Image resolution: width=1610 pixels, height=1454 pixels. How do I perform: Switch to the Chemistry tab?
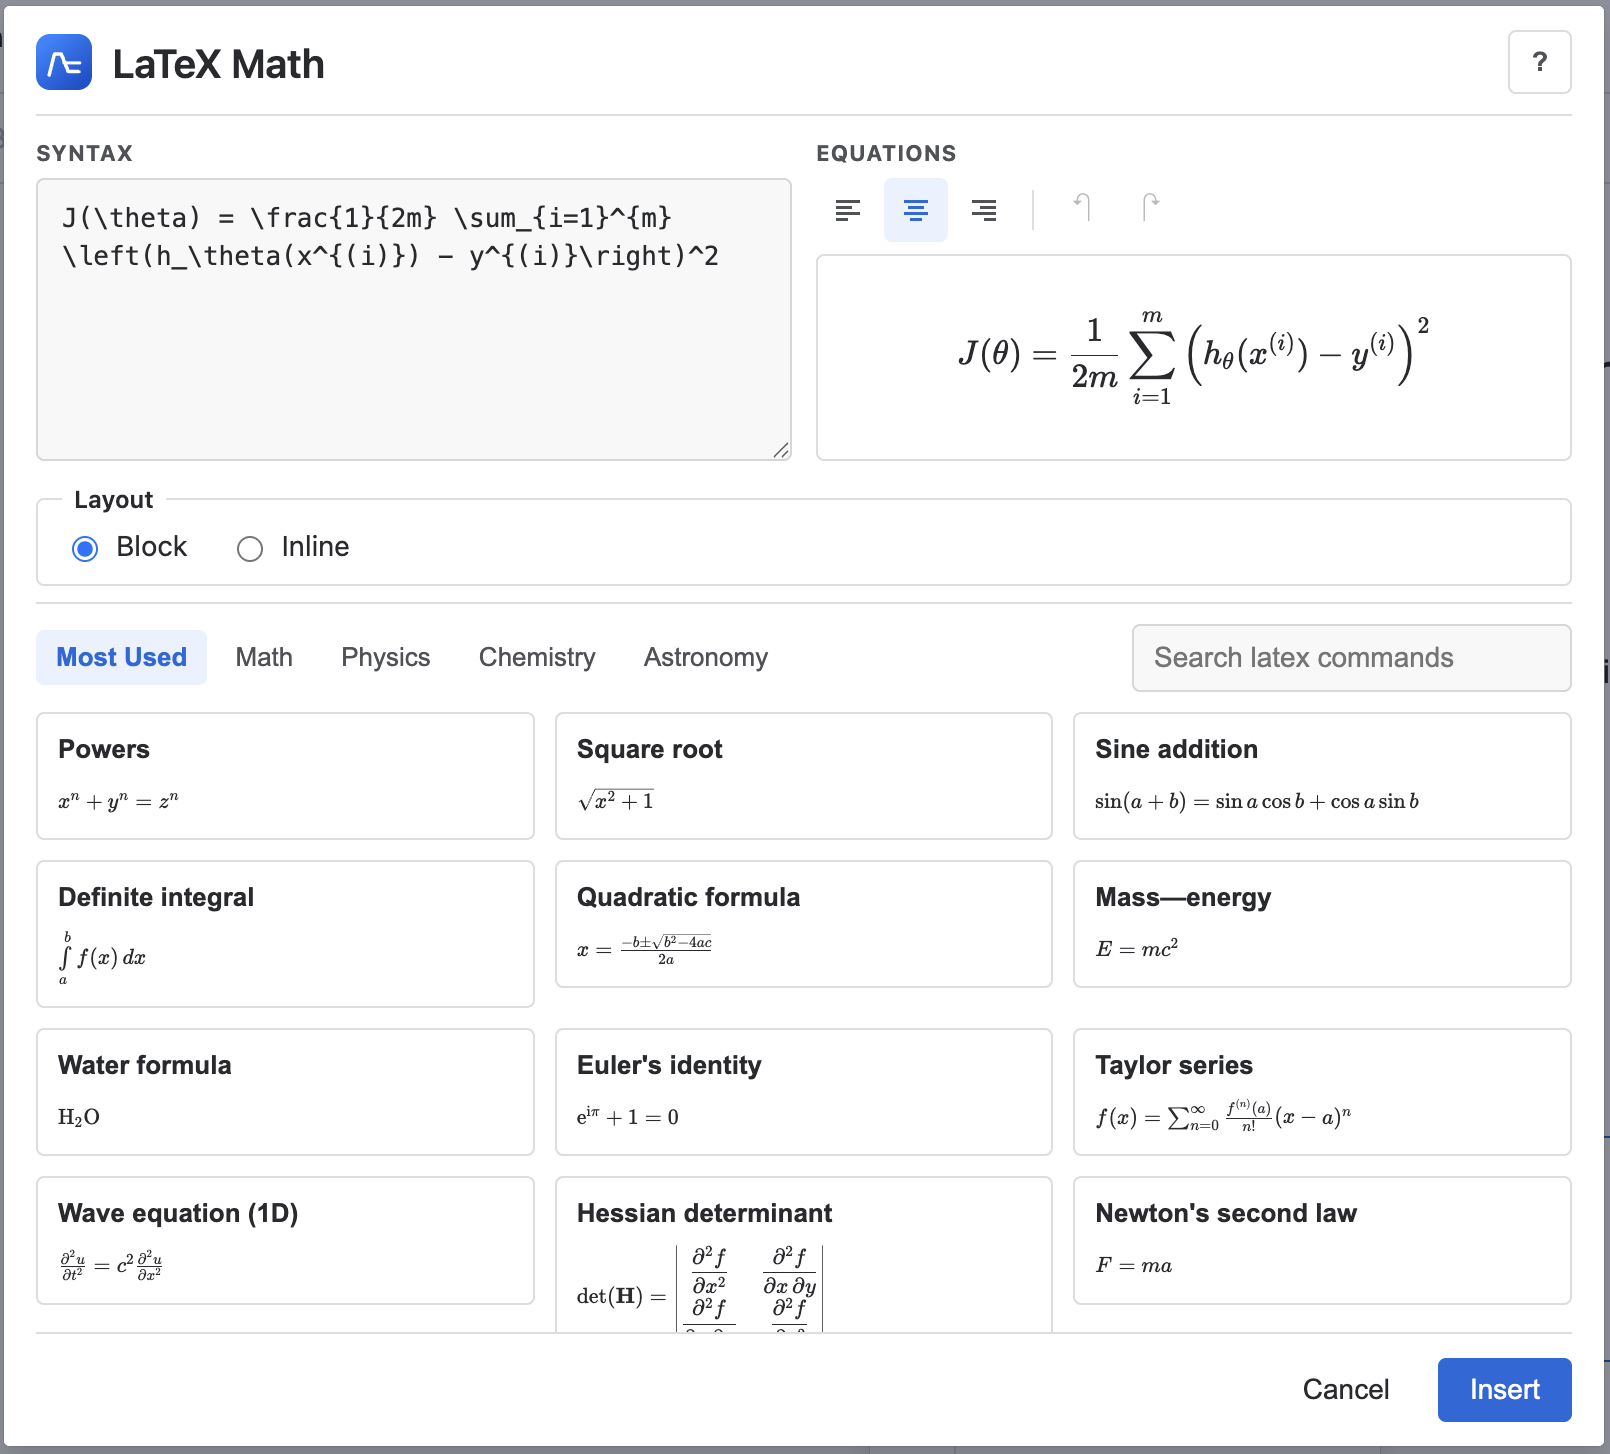click(x=537, y=657)
